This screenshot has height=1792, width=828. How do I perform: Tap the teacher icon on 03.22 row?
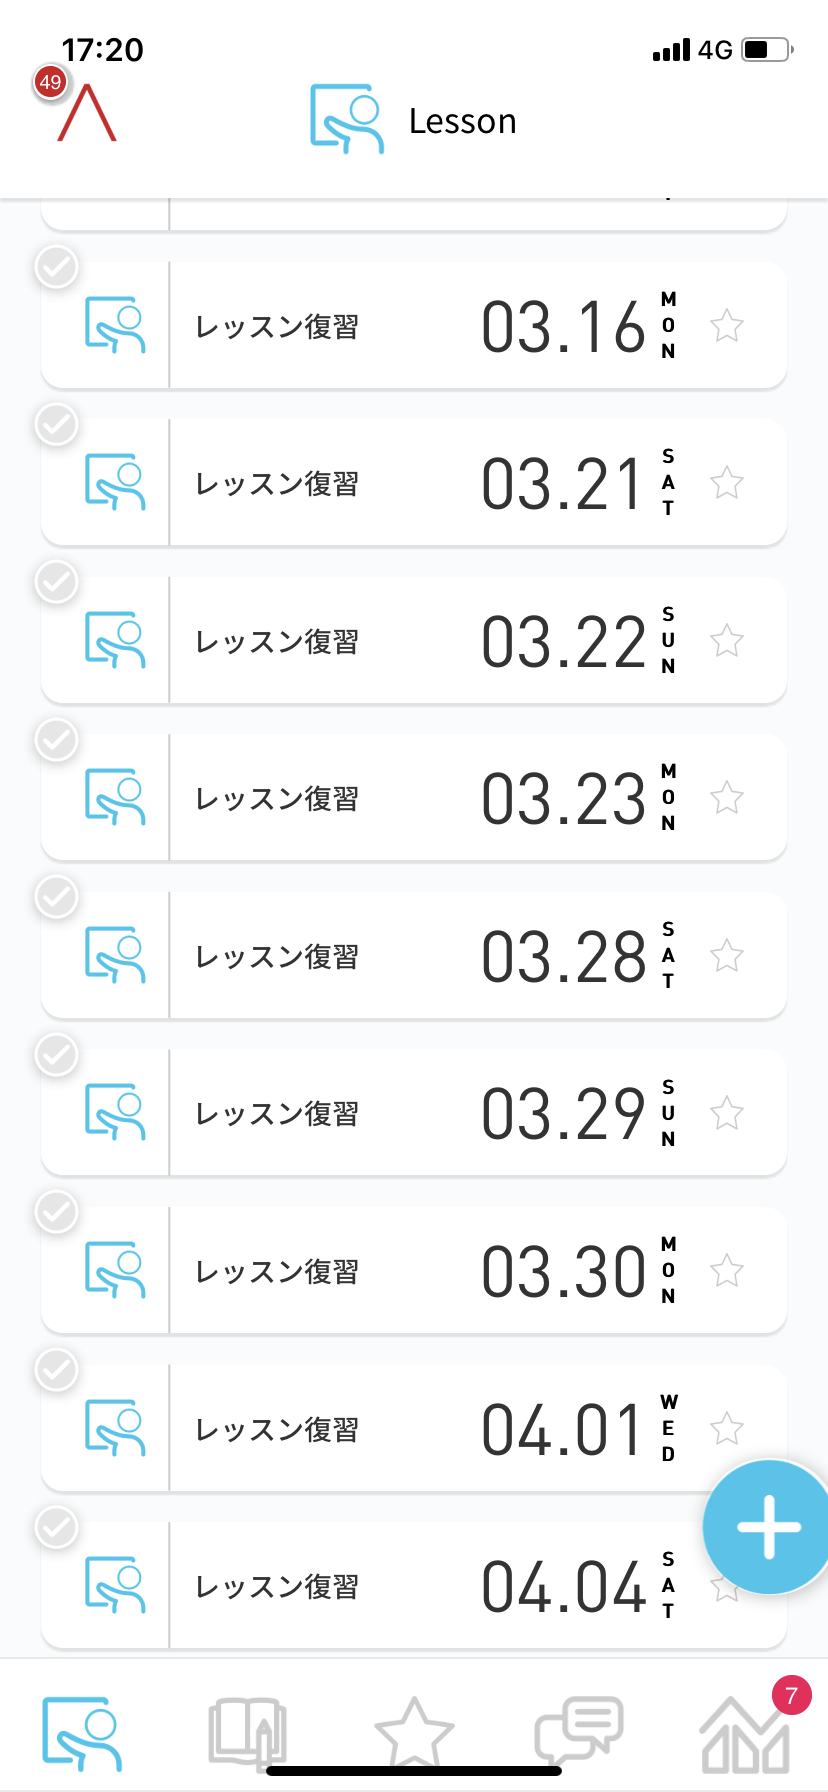(x=115, y=641)
